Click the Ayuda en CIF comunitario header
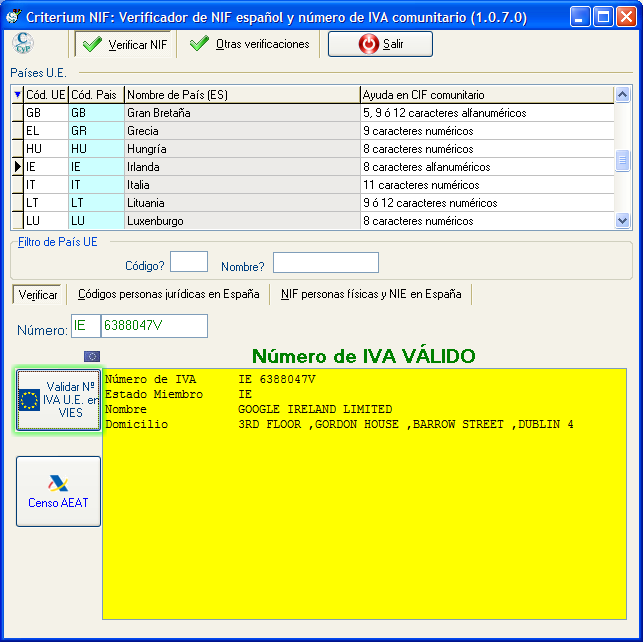The width and height of the screenshot is (643, 642). [487, 95]
